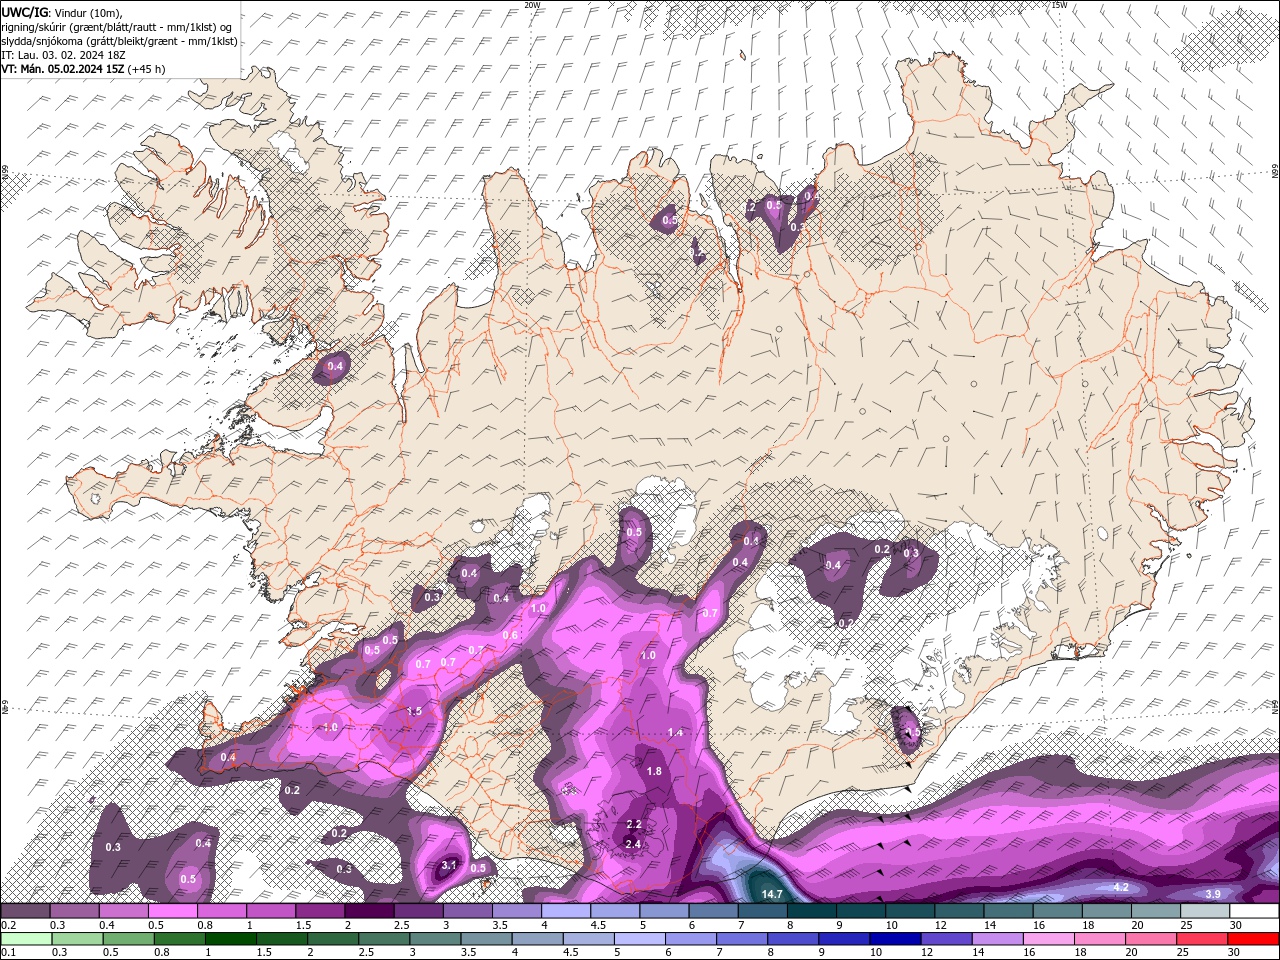Click the 14.7 precipitation value on the map
The image size is (1280, 960).
(x=771, y=894)
